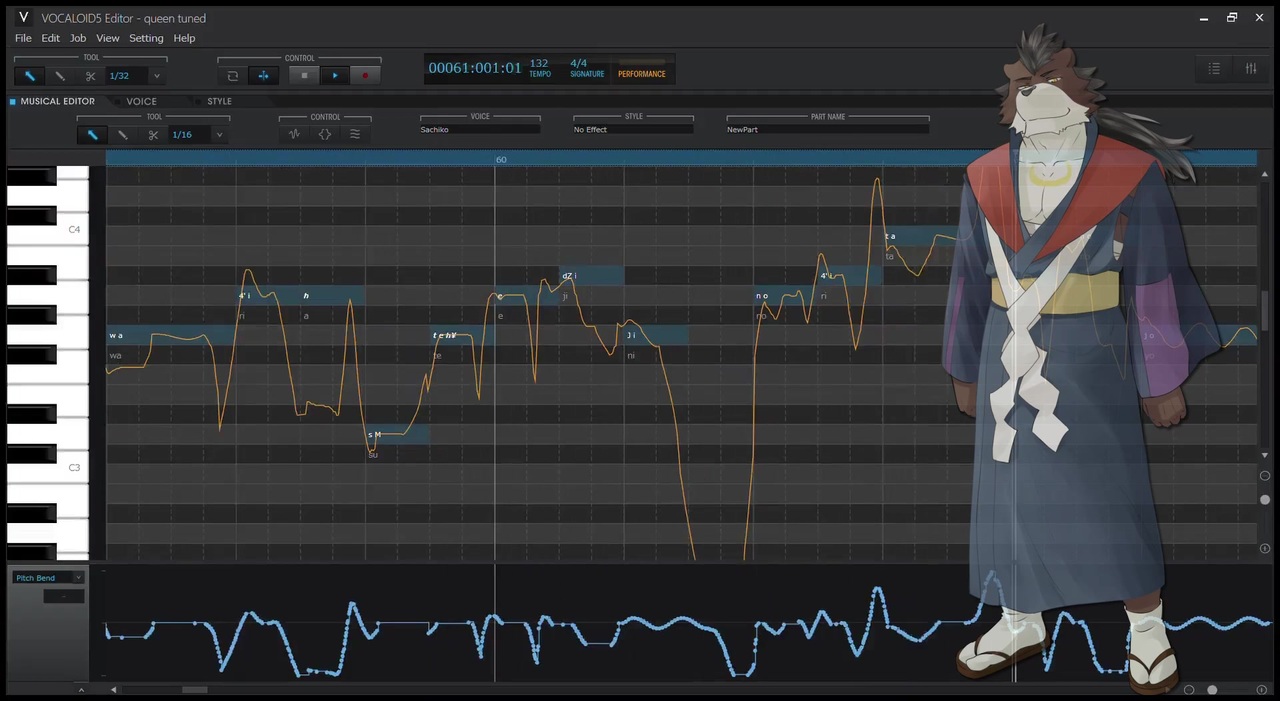1280x701 pixels.
Task: Click the red record button
Action: click(x=365, y=76)
